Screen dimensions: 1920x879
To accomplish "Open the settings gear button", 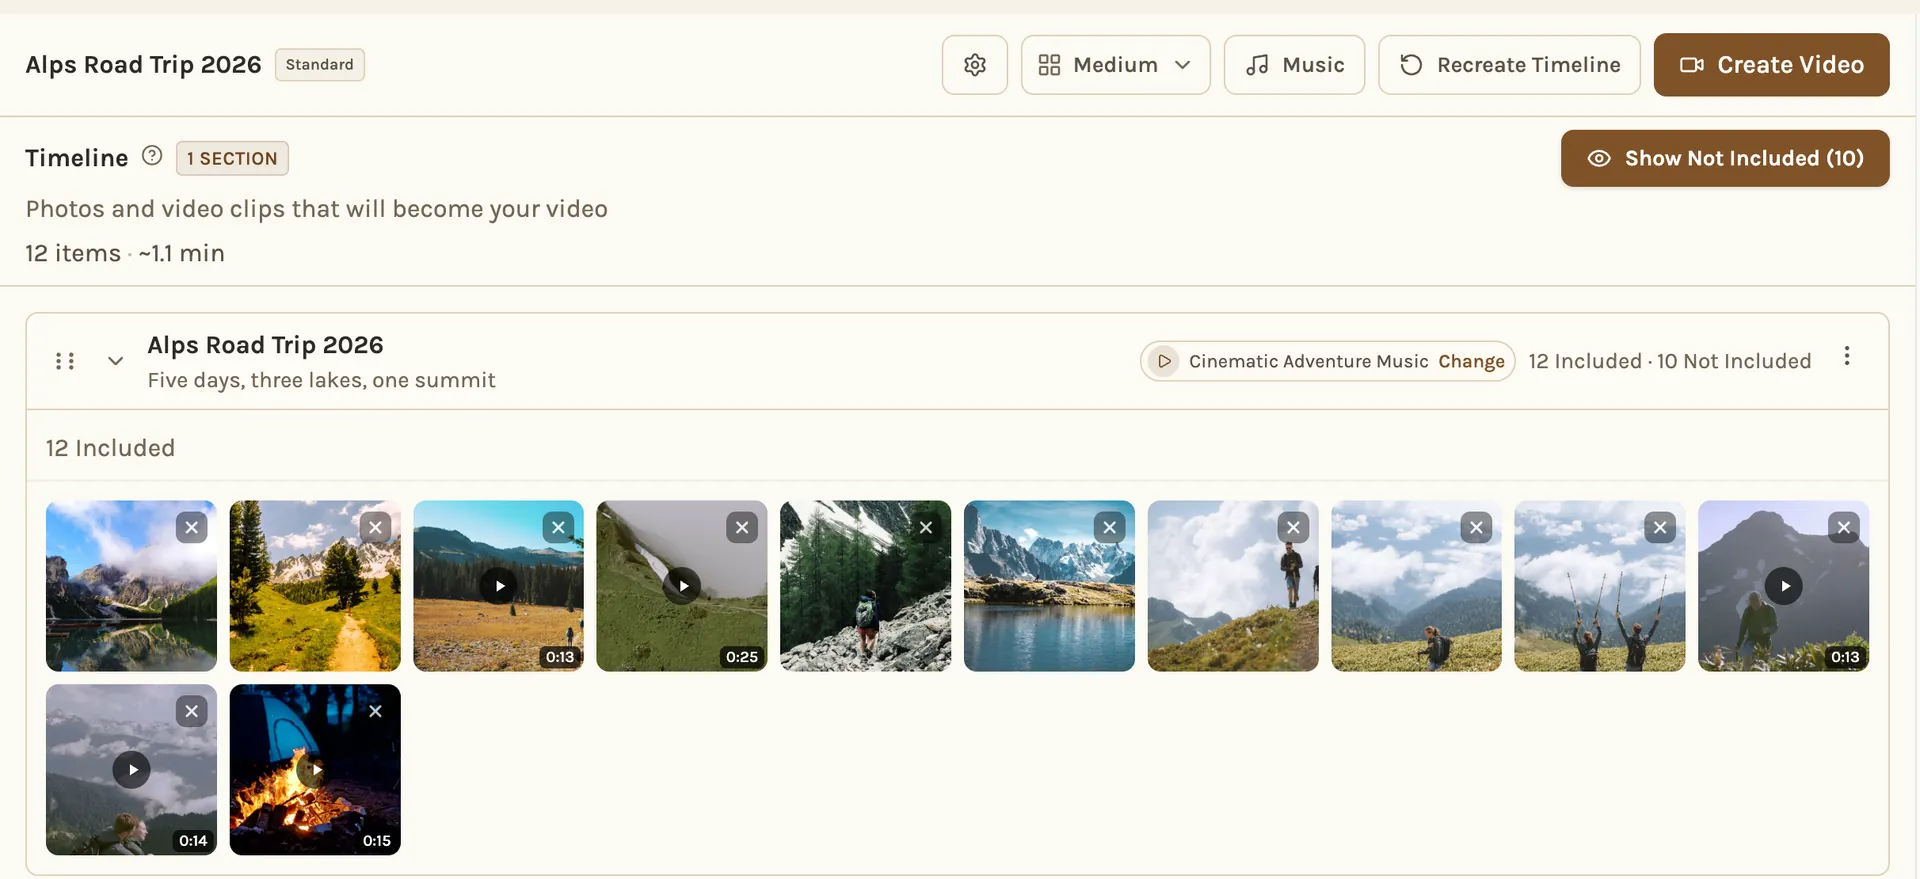I will 974,65.
